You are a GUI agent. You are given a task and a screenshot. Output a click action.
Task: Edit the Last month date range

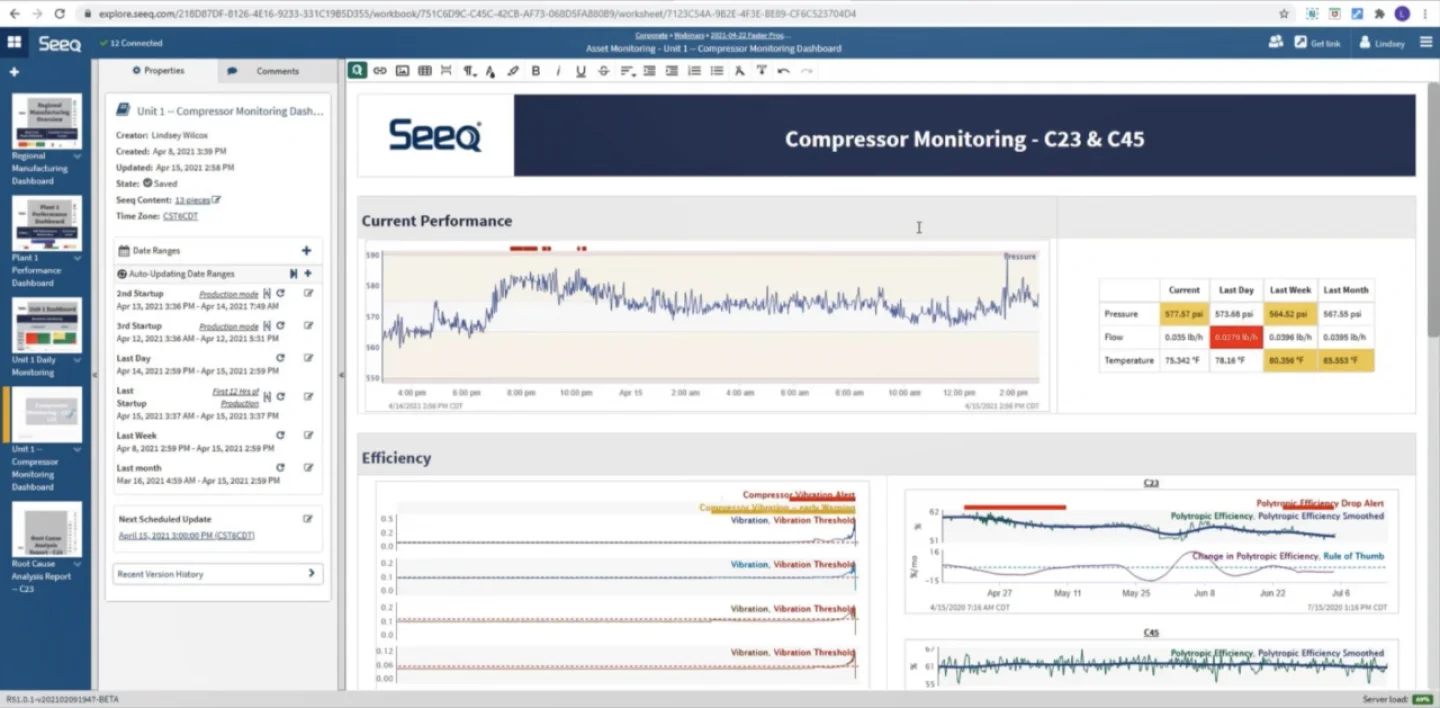point(308,467)
